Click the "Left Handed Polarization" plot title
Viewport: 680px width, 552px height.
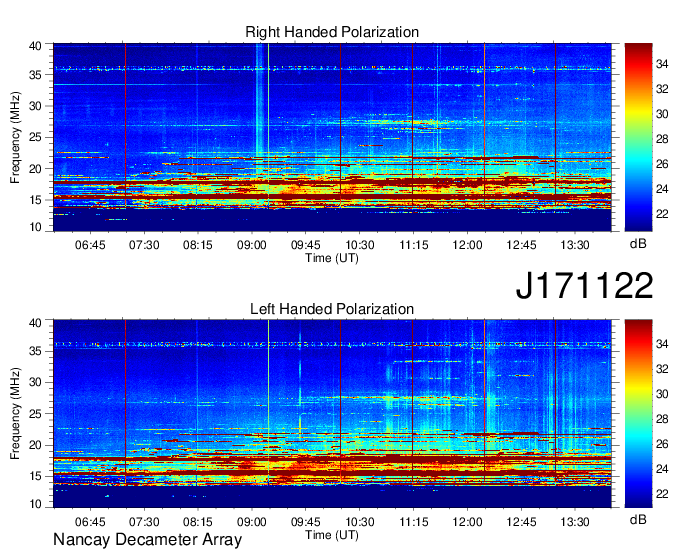332,309
